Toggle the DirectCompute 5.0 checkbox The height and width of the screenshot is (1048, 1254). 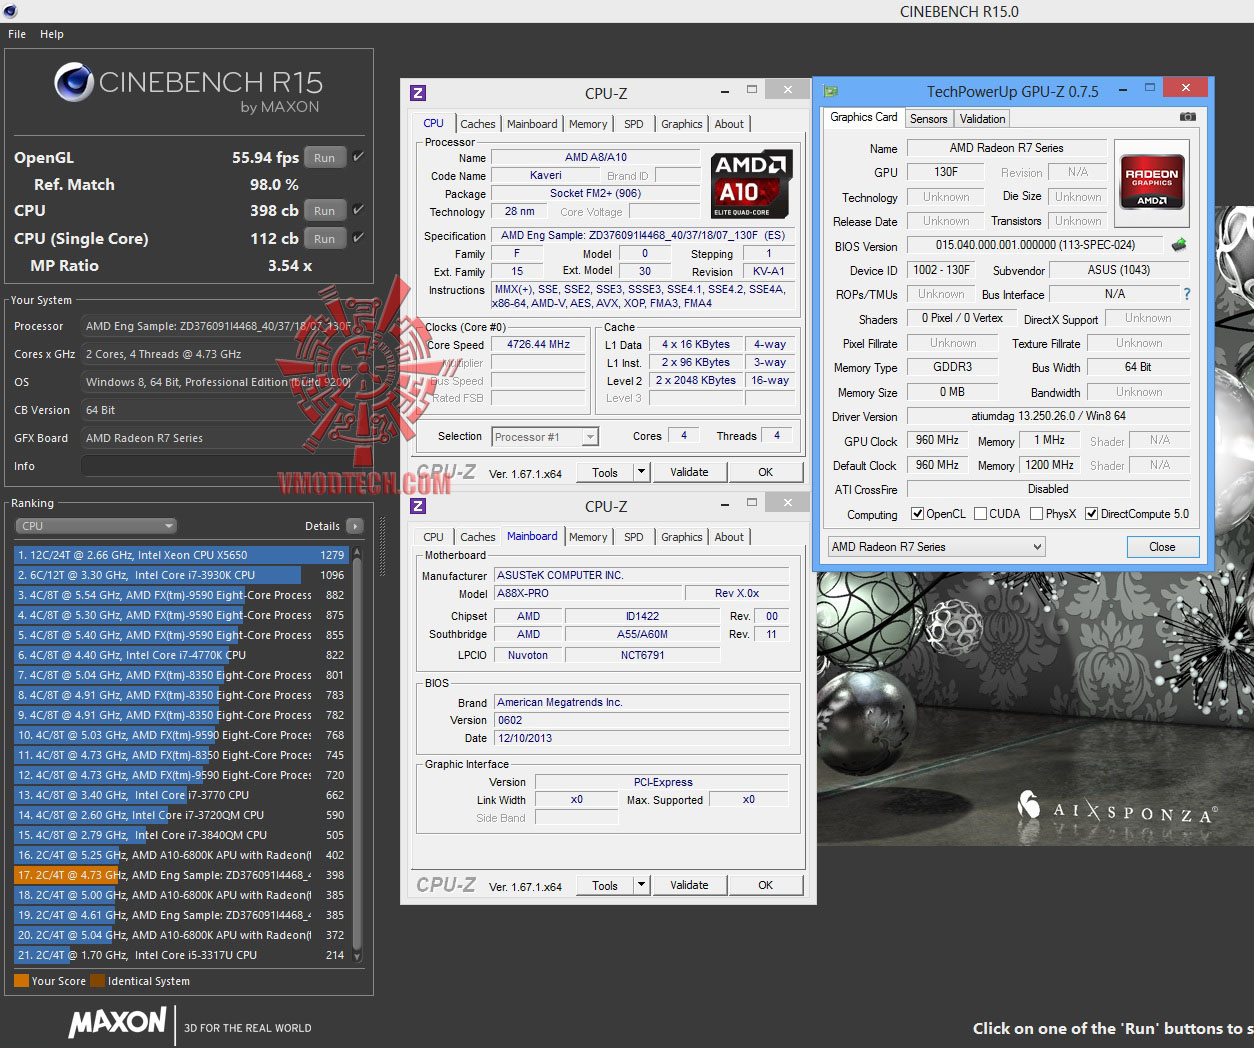point(1091,514)
